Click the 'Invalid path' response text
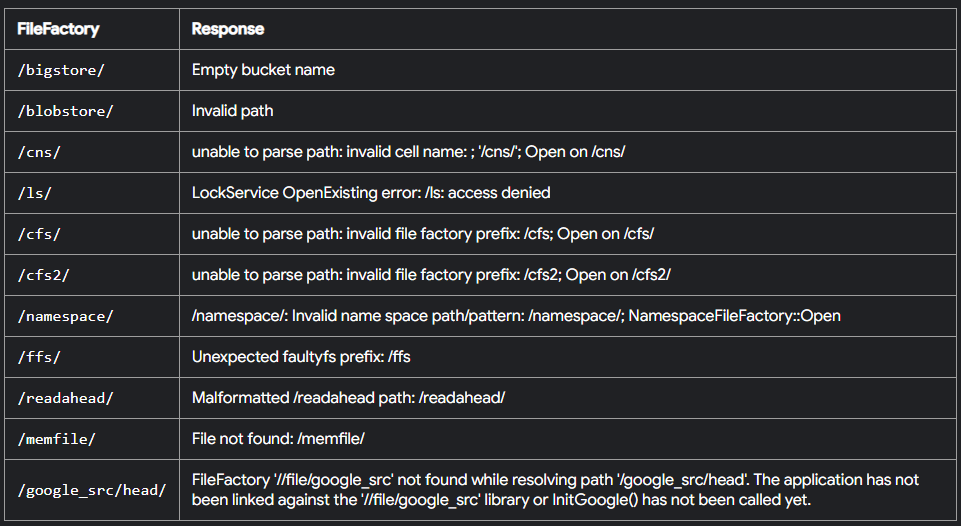Viewport: 961px width, 526px height. click(233, 111)
